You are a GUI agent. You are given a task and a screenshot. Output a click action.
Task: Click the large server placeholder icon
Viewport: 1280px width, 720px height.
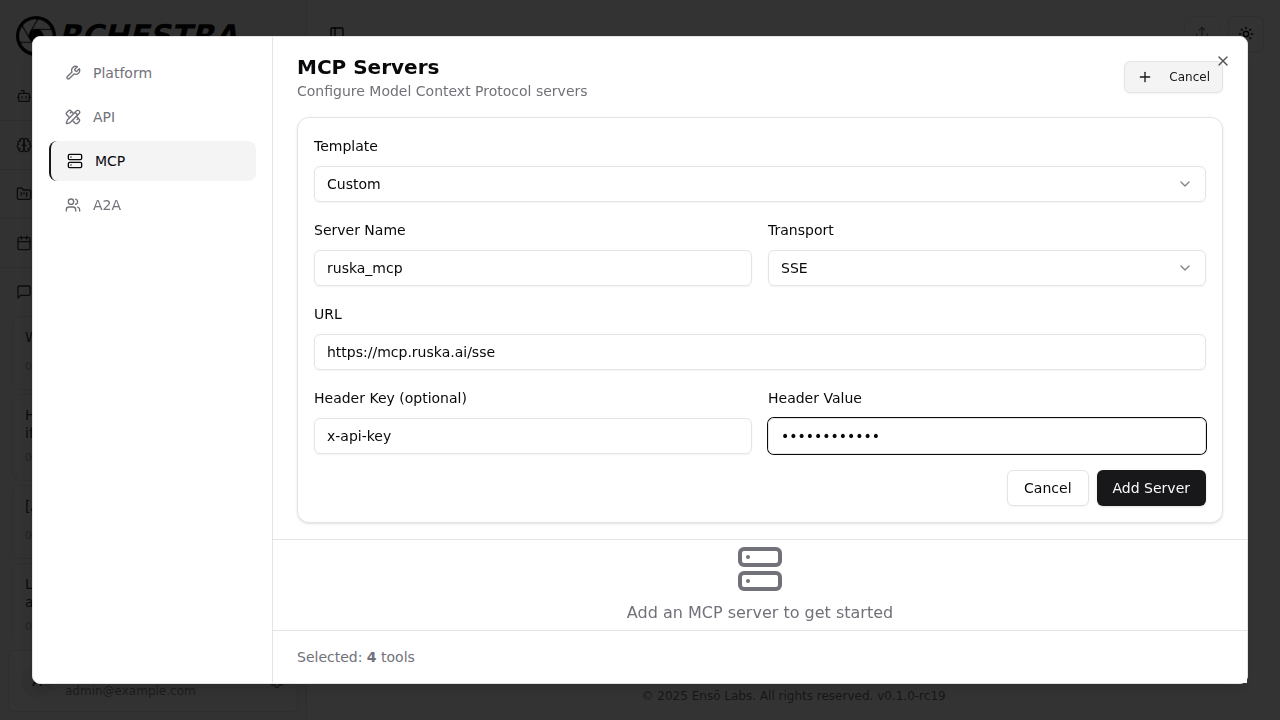tap(760, 569)
